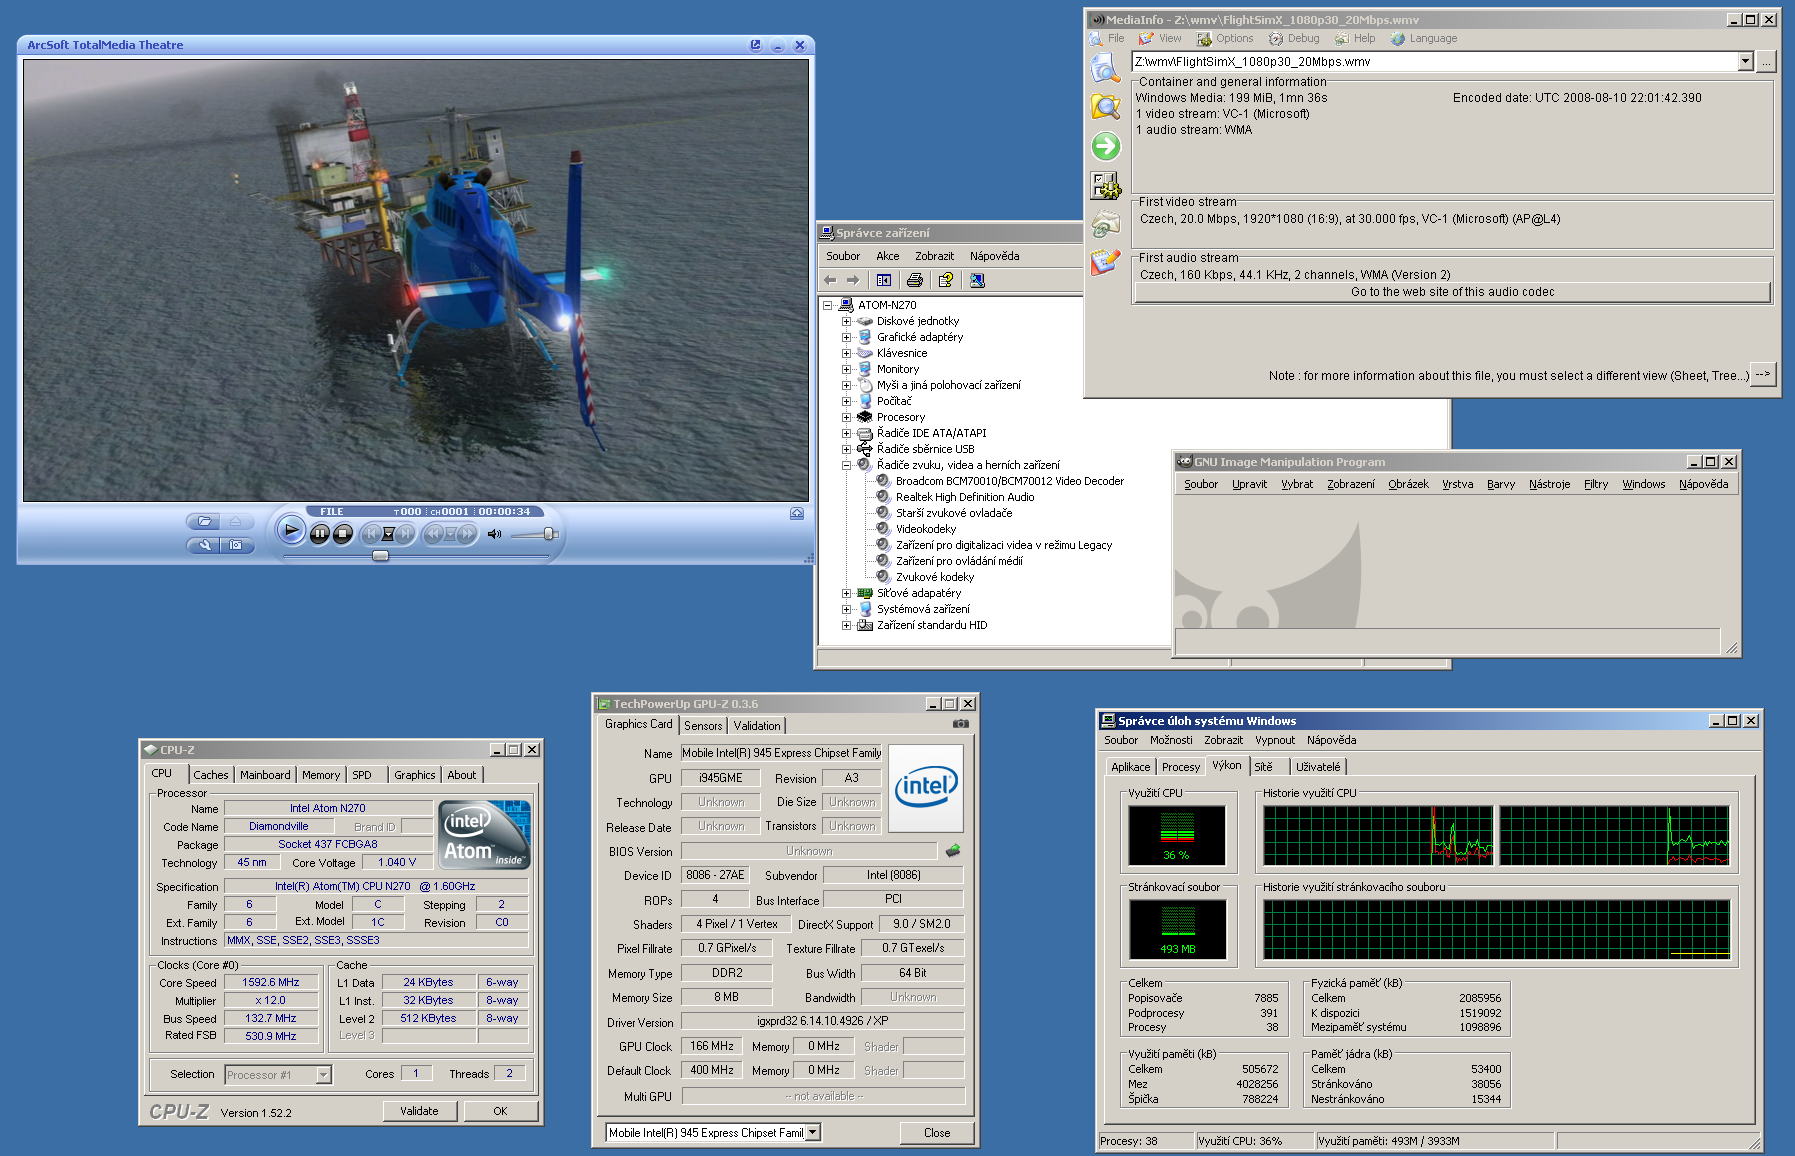The height and width of the screenshot is (1156, 1795).
Task: Expand the Monitory node
Action: (x=846, y=369)
